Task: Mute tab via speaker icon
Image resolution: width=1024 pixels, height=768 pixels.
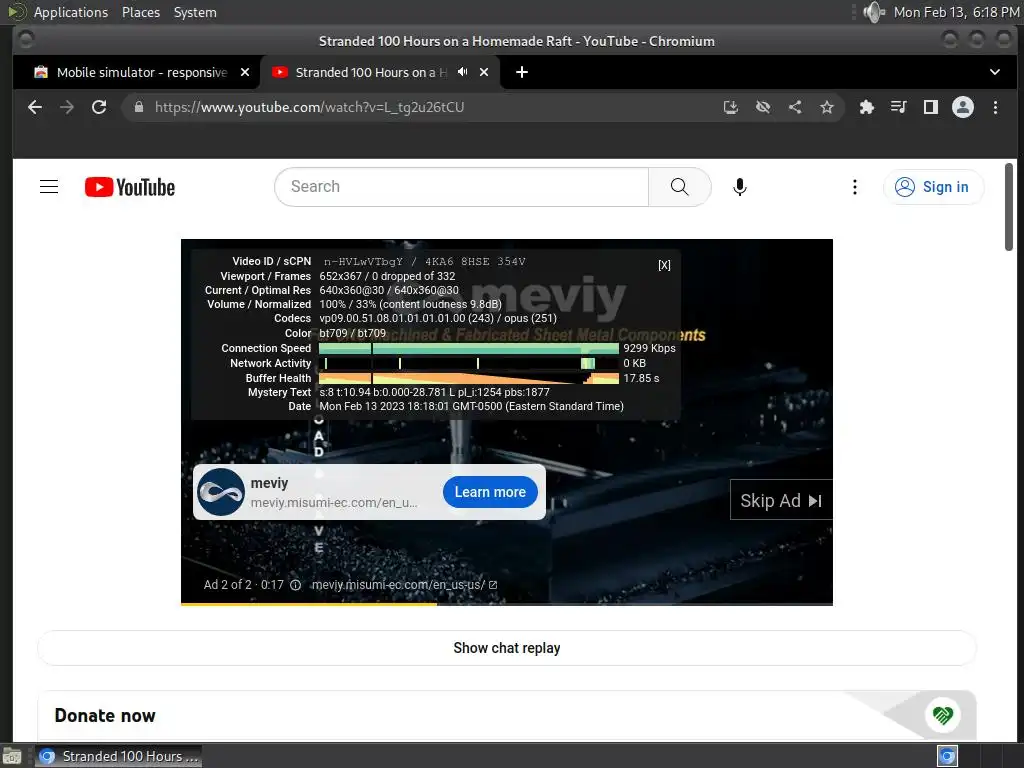Action: [462, 72]
